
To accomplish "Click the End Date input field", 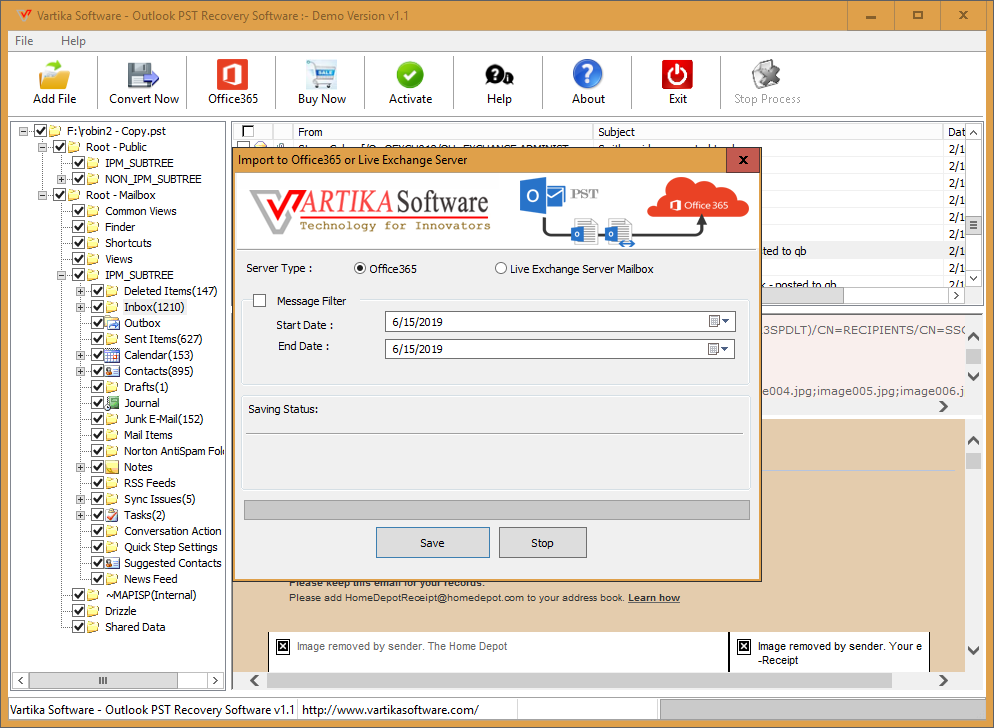I will [x=560, y=349].
